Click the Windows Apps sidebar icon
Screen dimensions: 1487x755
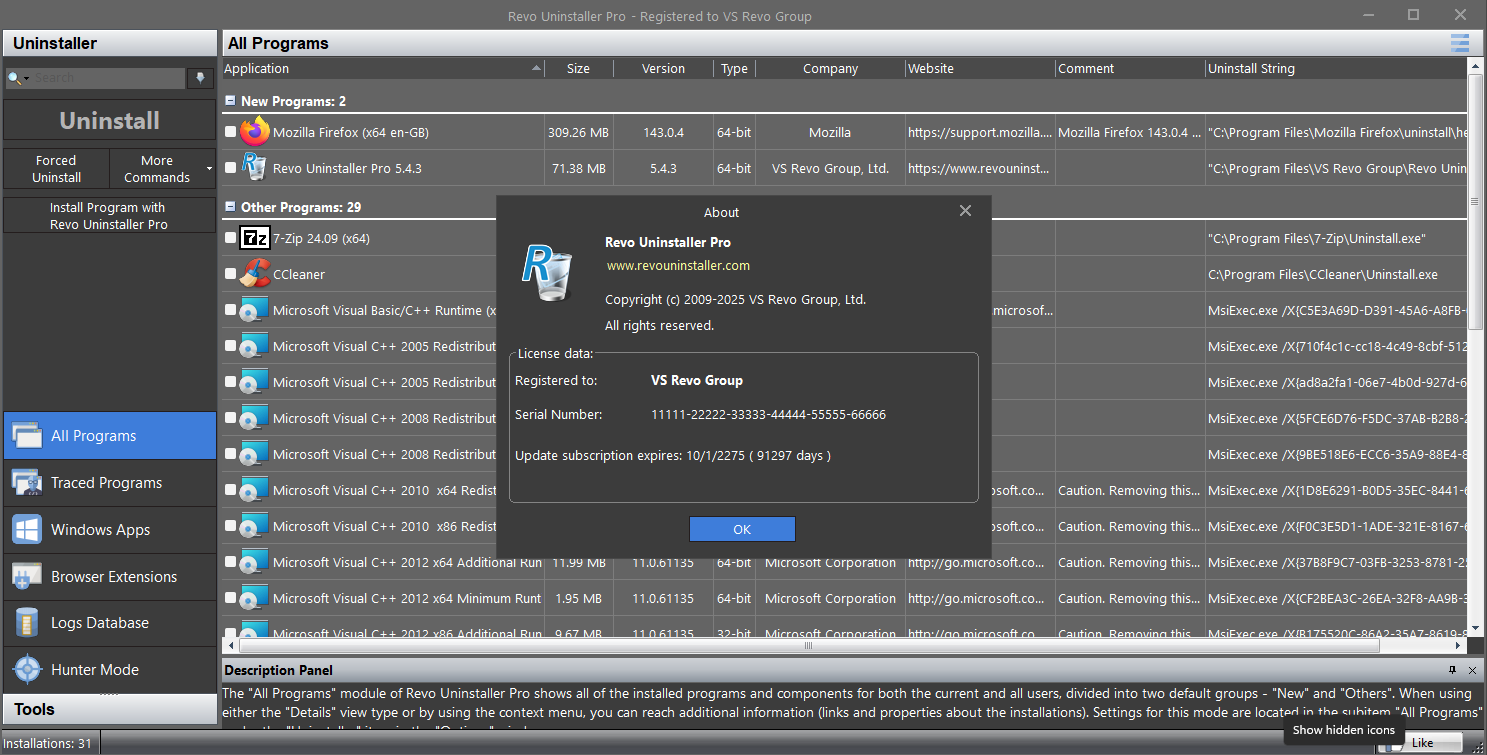[27, 530]
